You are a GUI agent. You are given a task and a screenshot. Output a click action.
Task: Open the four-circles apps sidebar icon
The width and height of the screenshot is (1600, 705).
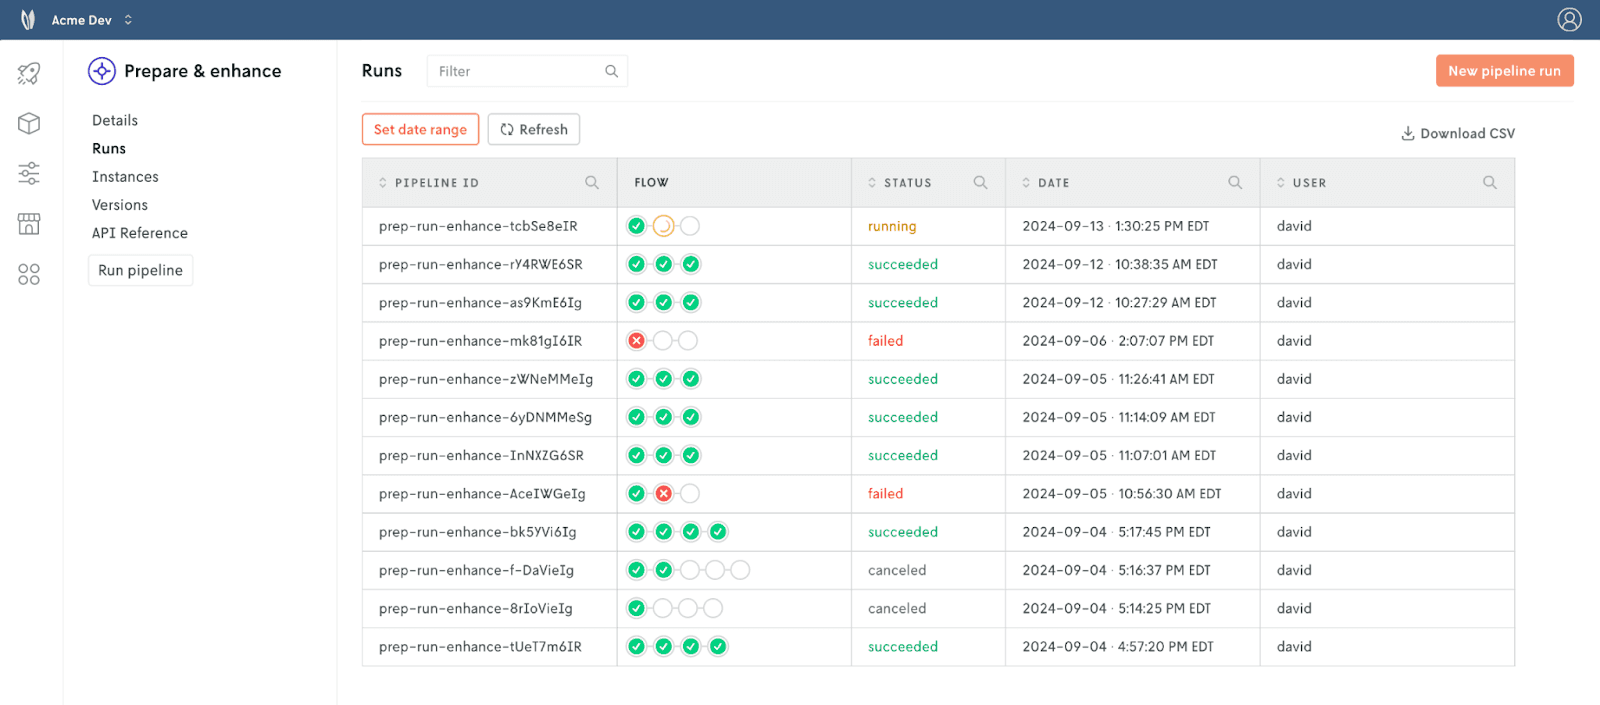tap(29, 274)
